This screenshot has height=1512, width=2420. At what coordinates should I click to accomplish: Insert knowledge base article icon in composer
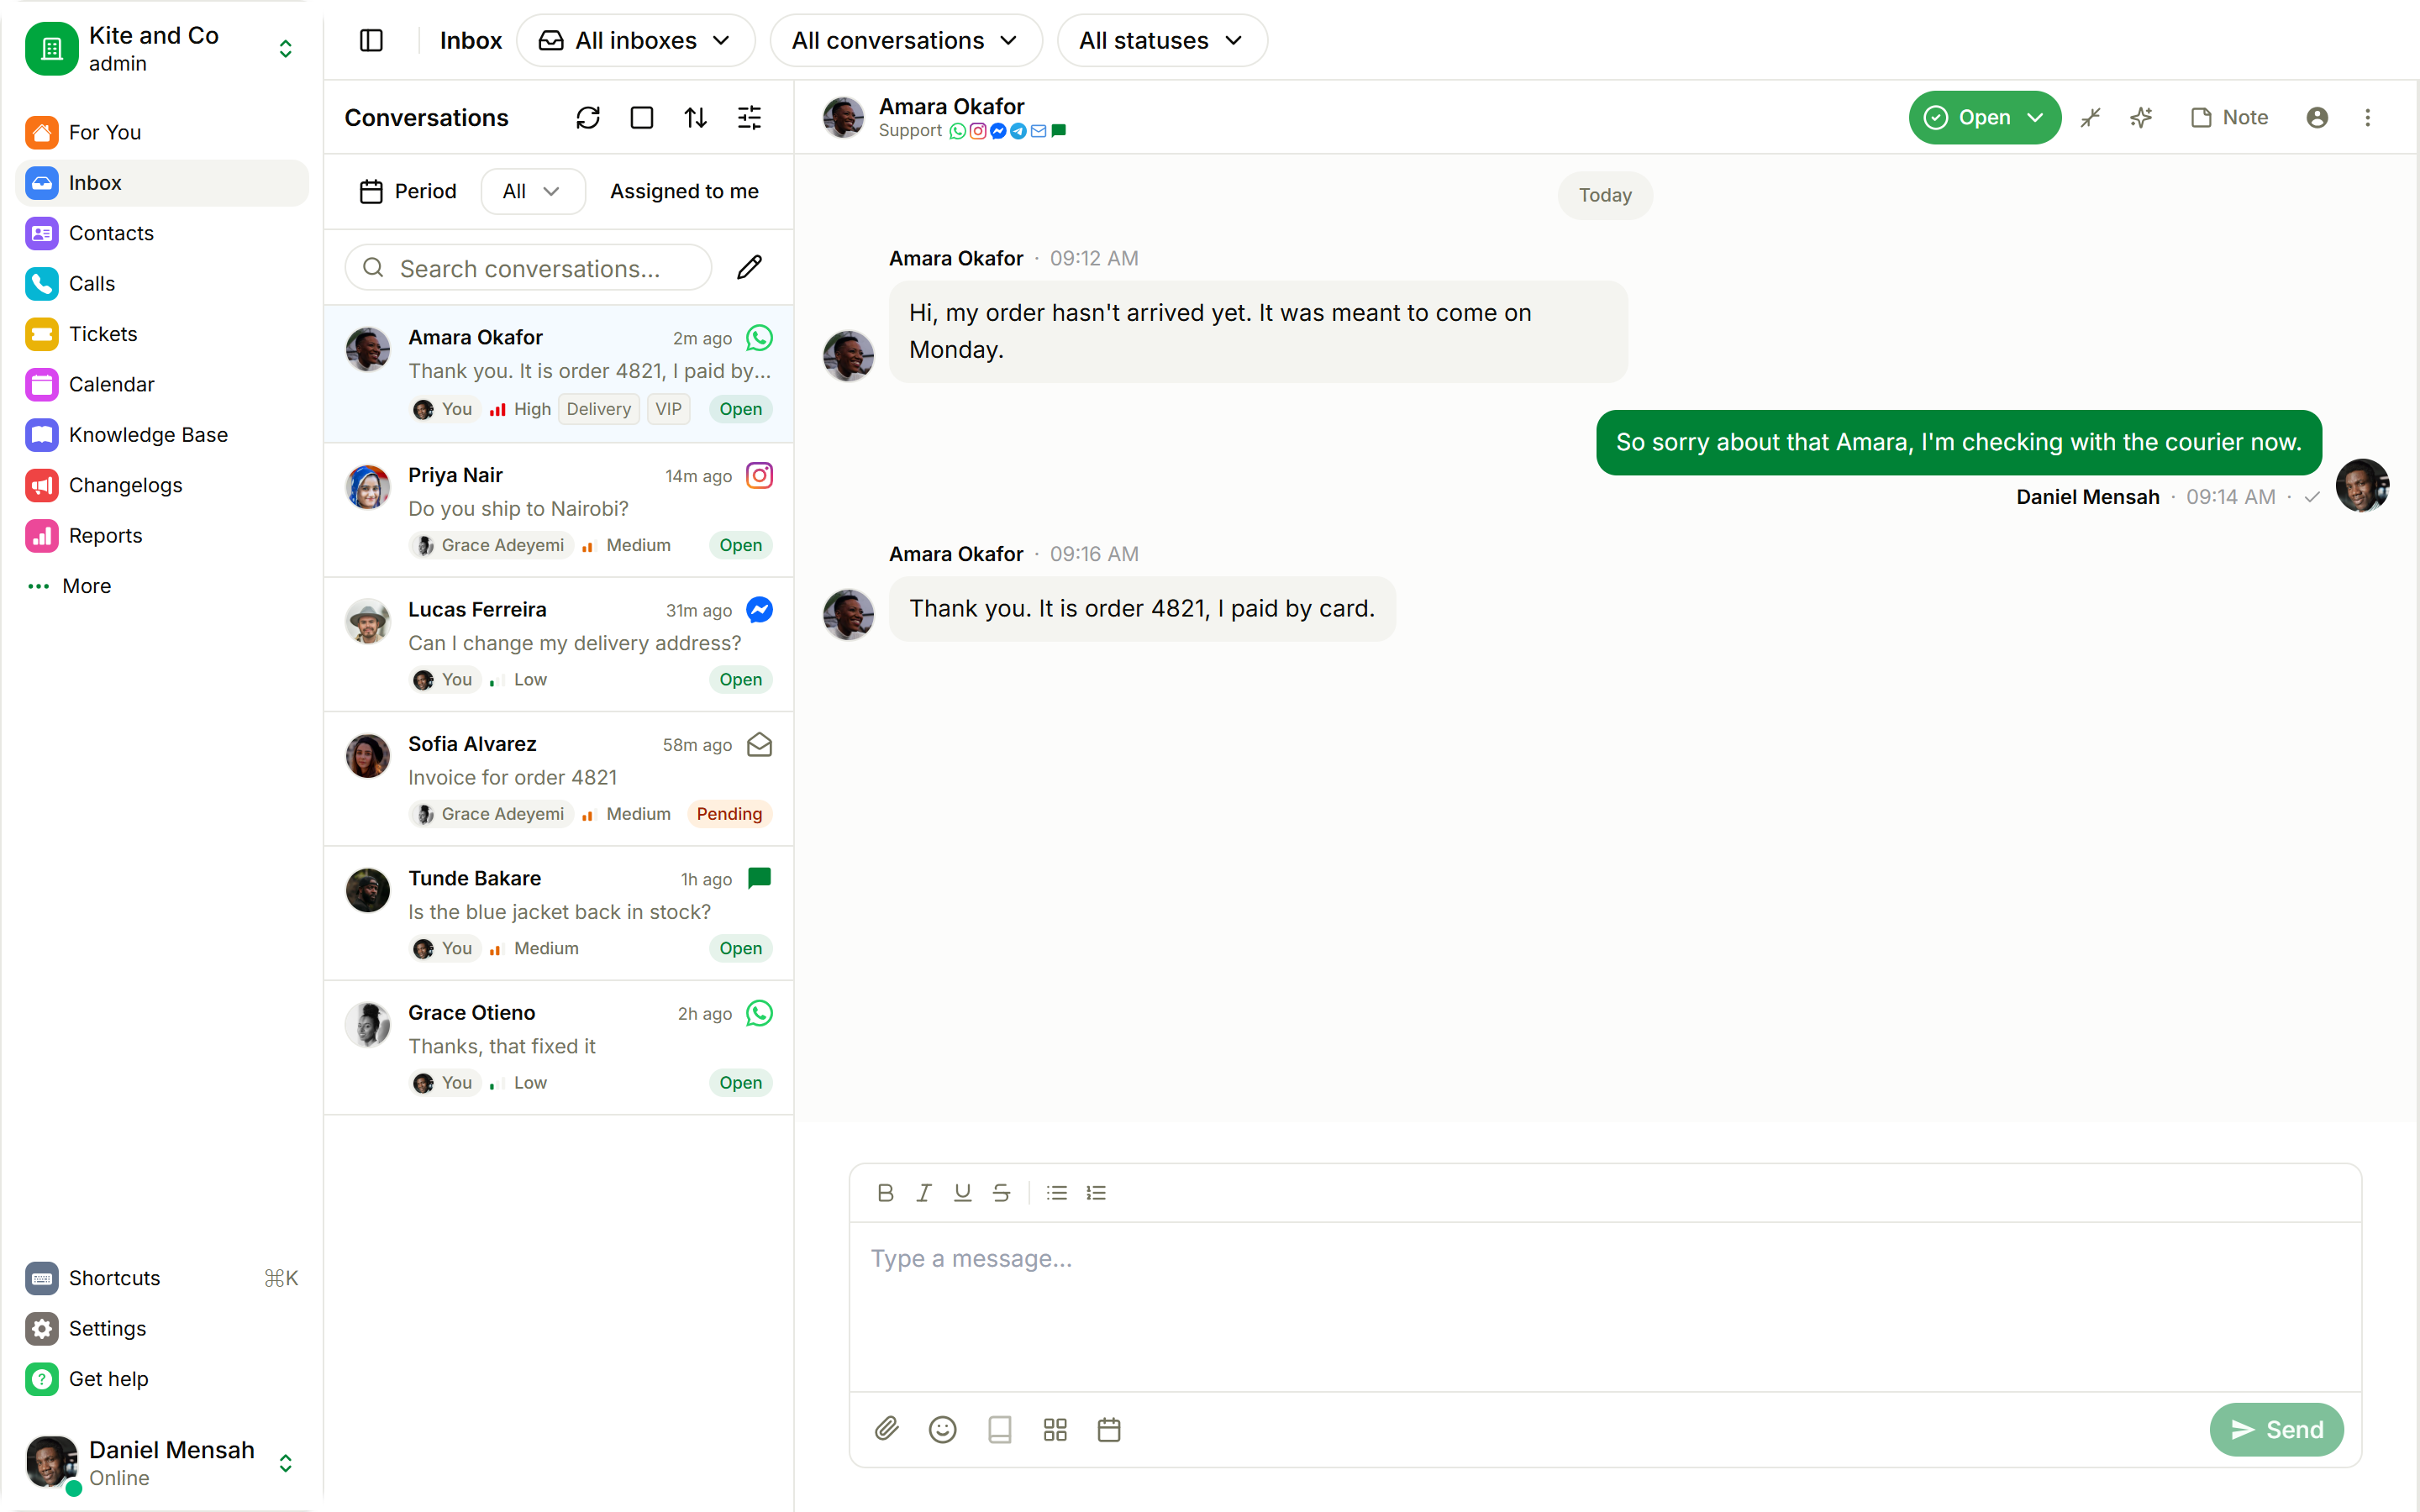click(999, 1429)
